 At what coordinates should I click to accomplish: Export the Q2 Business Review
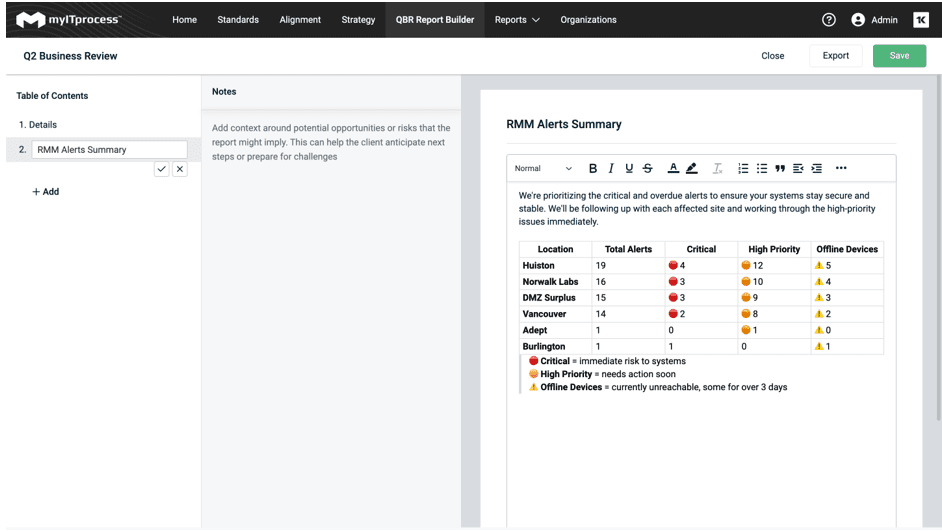(x=835, y=56)
